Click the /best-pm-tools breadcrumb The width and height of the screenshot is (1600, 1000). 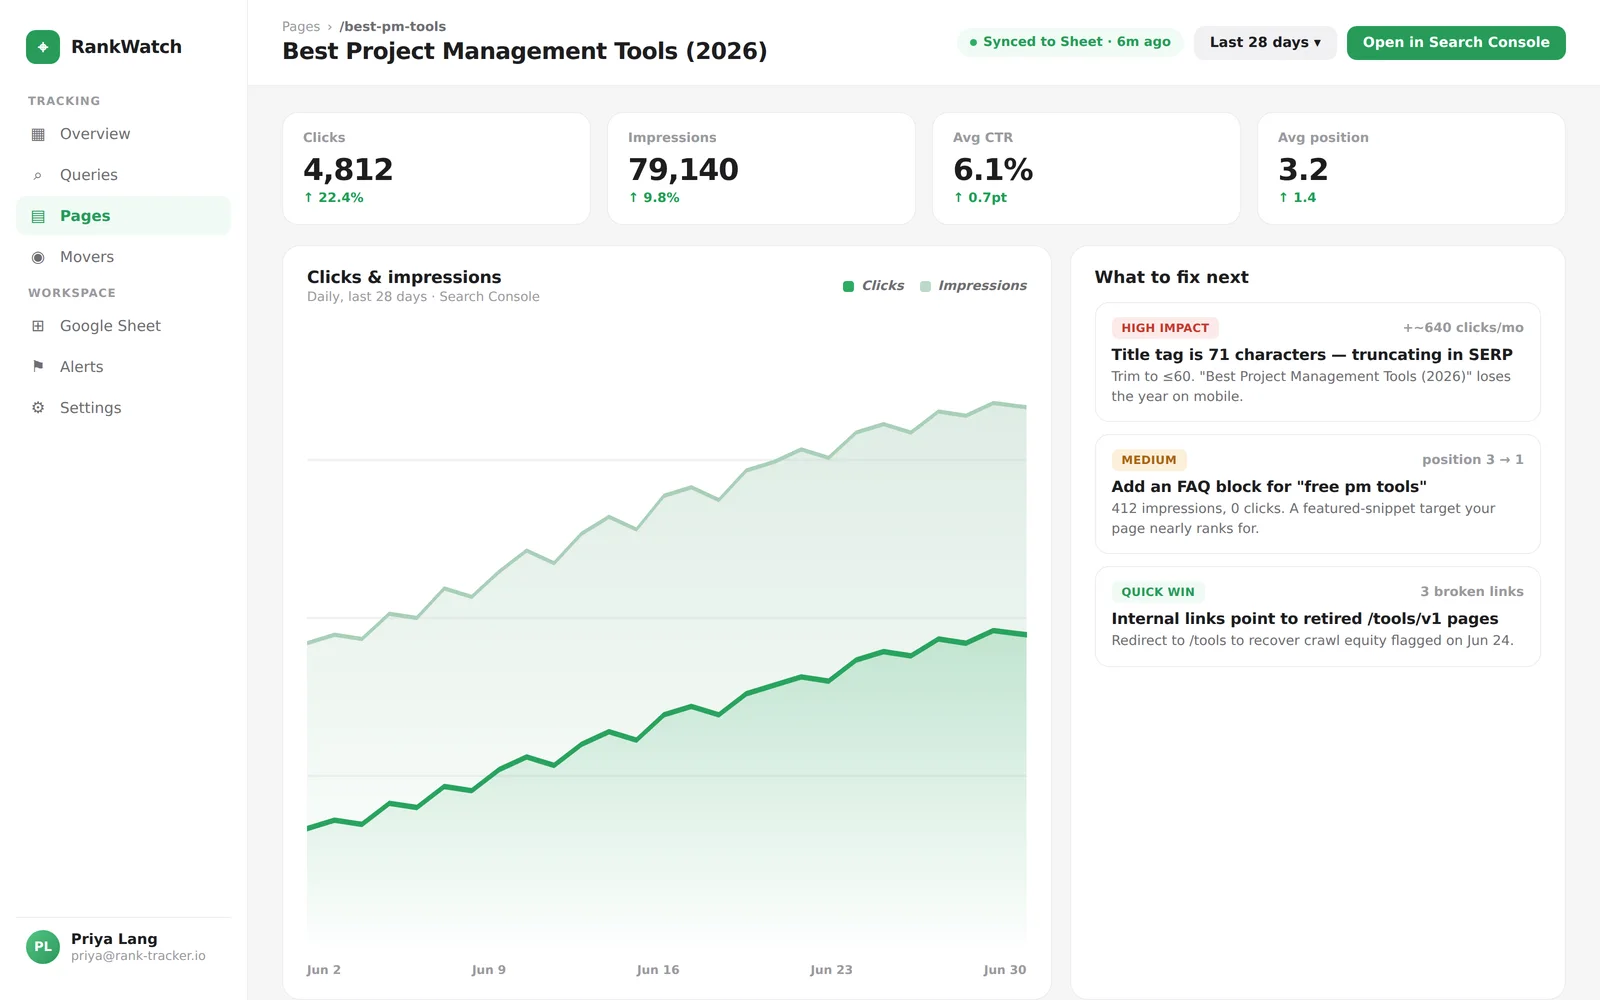click(x=393, y=27)
